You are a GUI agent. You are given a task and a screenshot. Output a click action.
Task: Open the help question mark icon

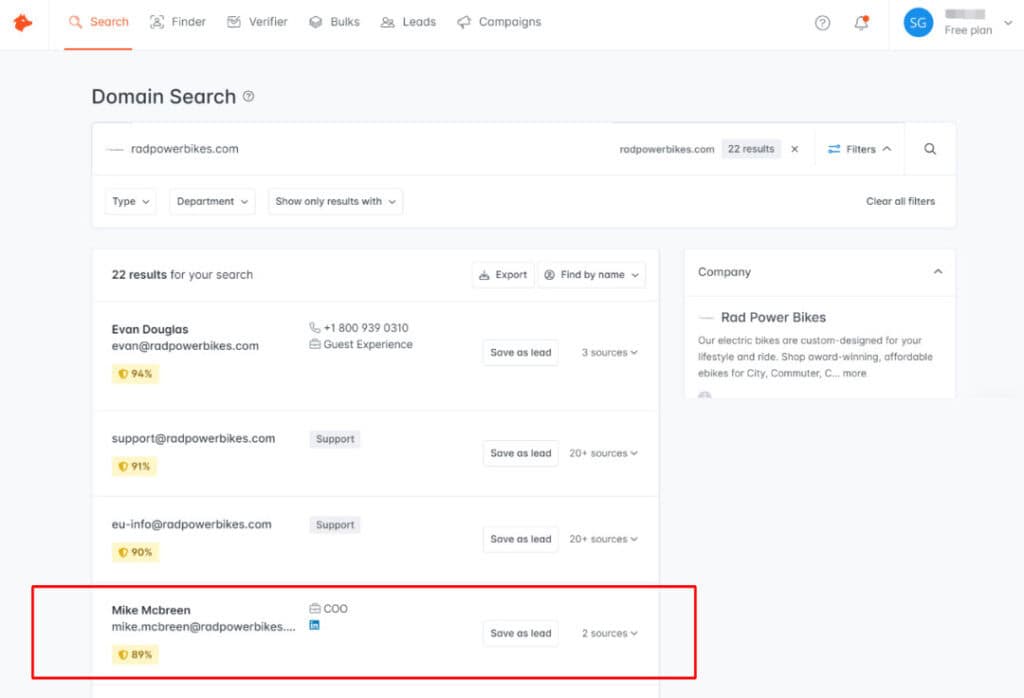pos(822,23)
